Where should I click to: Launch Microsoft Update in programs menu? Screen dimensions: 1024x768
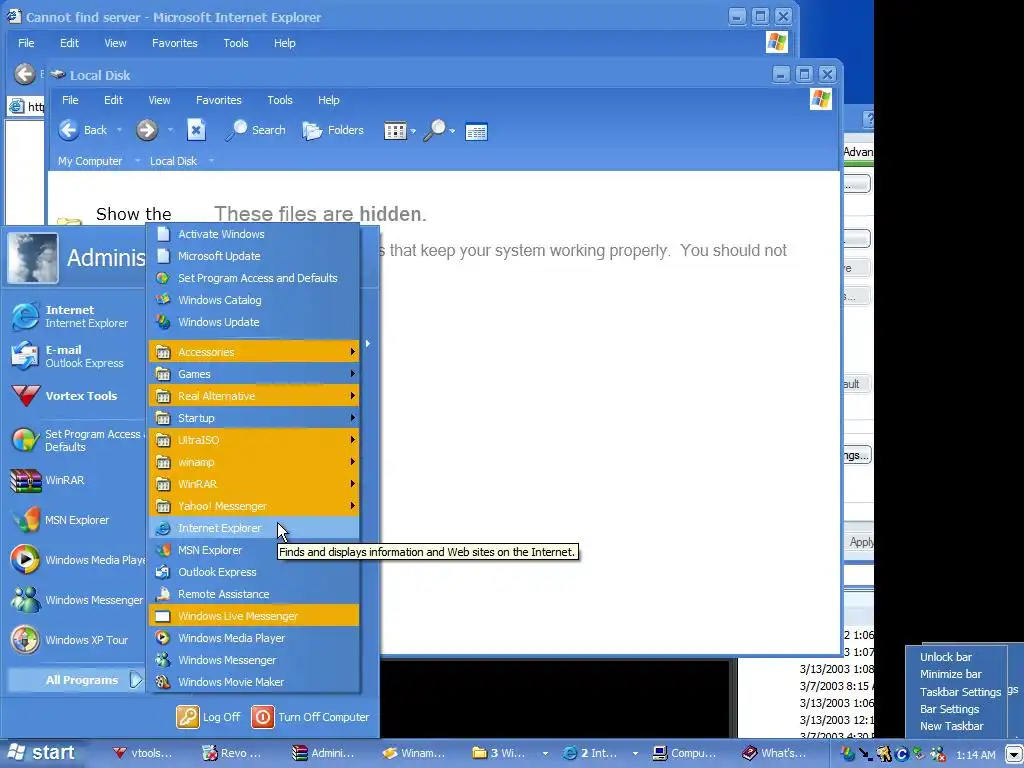254,256
